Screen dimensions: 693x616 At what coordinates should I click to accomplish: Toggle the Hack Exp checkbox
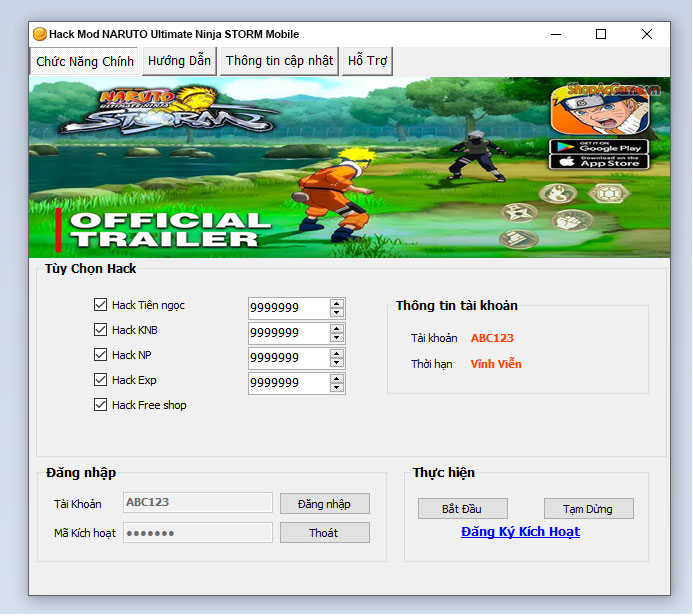(100, 380)
